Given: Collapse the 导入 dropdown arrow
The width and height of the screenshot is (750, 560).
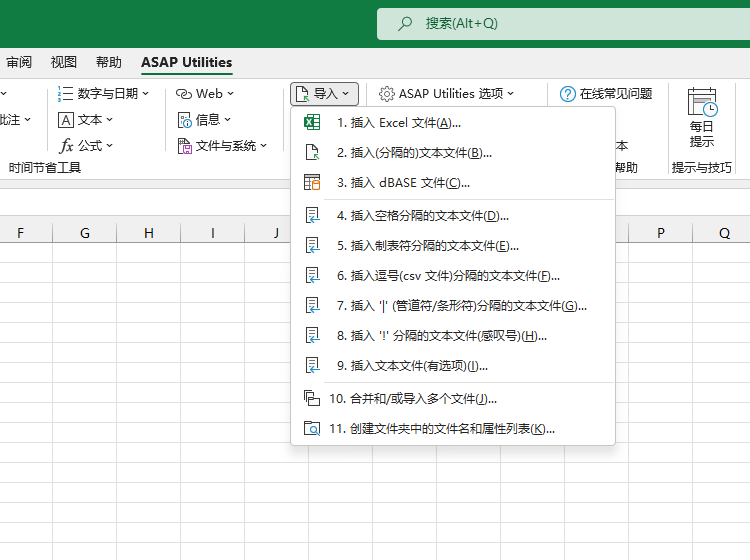Looking at the screenshot, I should 346,94.
